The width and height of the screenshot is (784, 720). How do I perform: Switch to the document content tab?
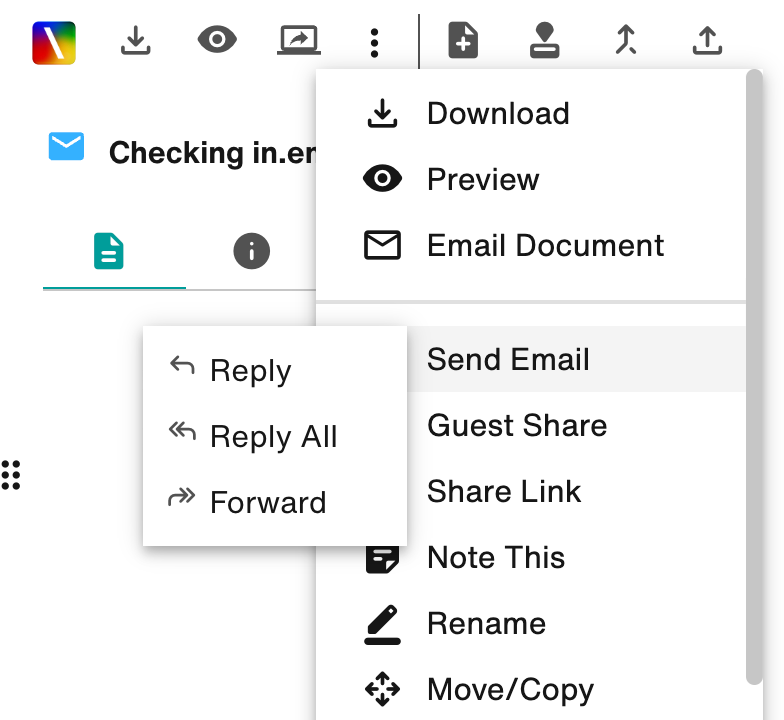[108, 251]
